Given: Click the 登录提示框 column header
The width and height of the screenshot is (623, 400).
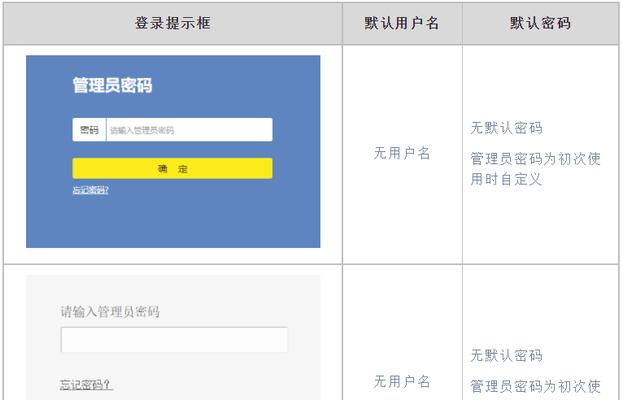Looking at the screenshot, I should tap(173, 23).
